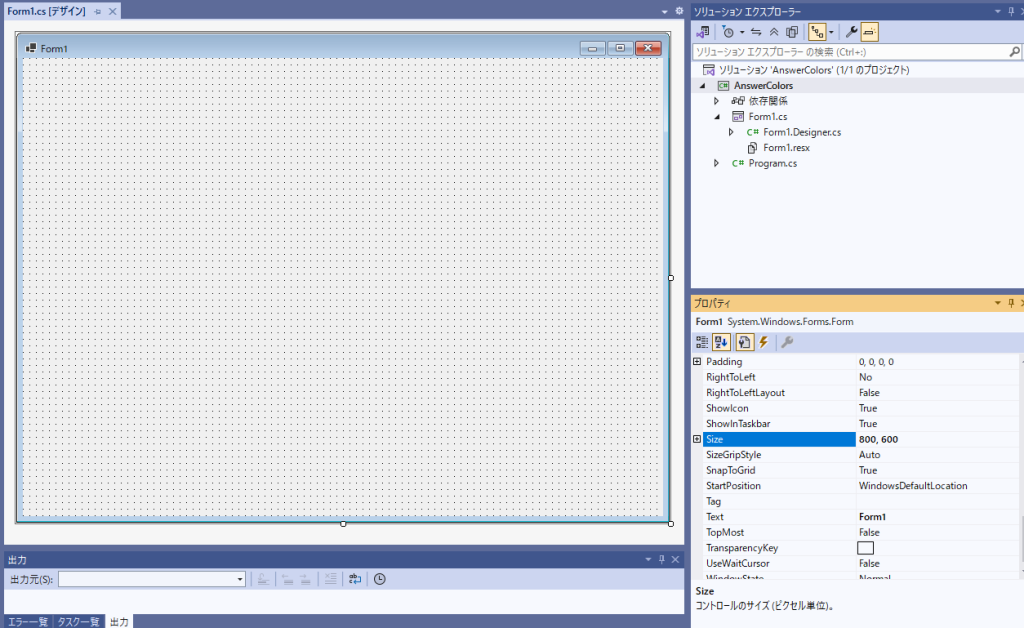Click the TransparencyKey color swatch

(865, 548)
